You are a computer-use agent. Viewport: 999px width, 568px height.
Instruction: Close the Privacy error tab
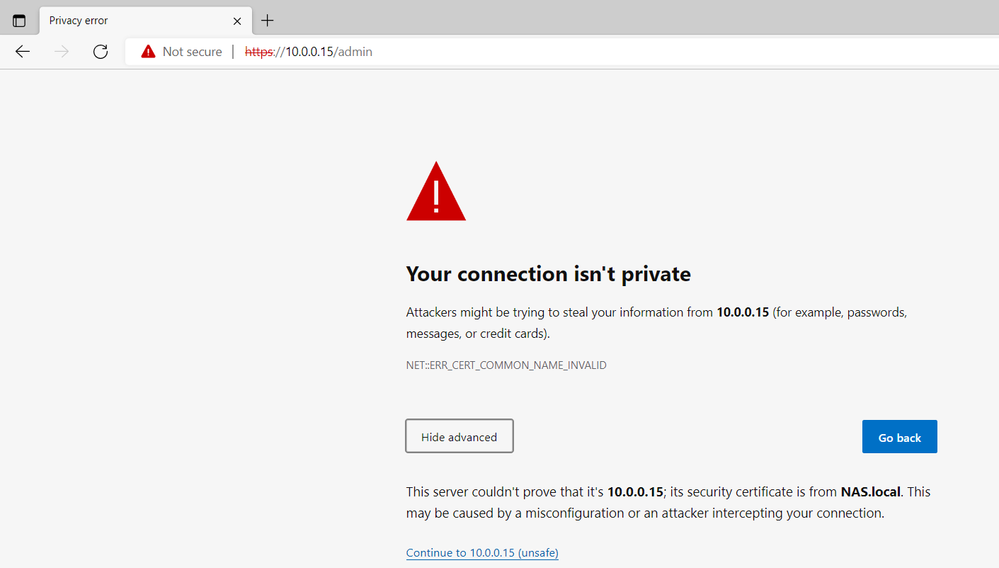click(x=237, y=21)
